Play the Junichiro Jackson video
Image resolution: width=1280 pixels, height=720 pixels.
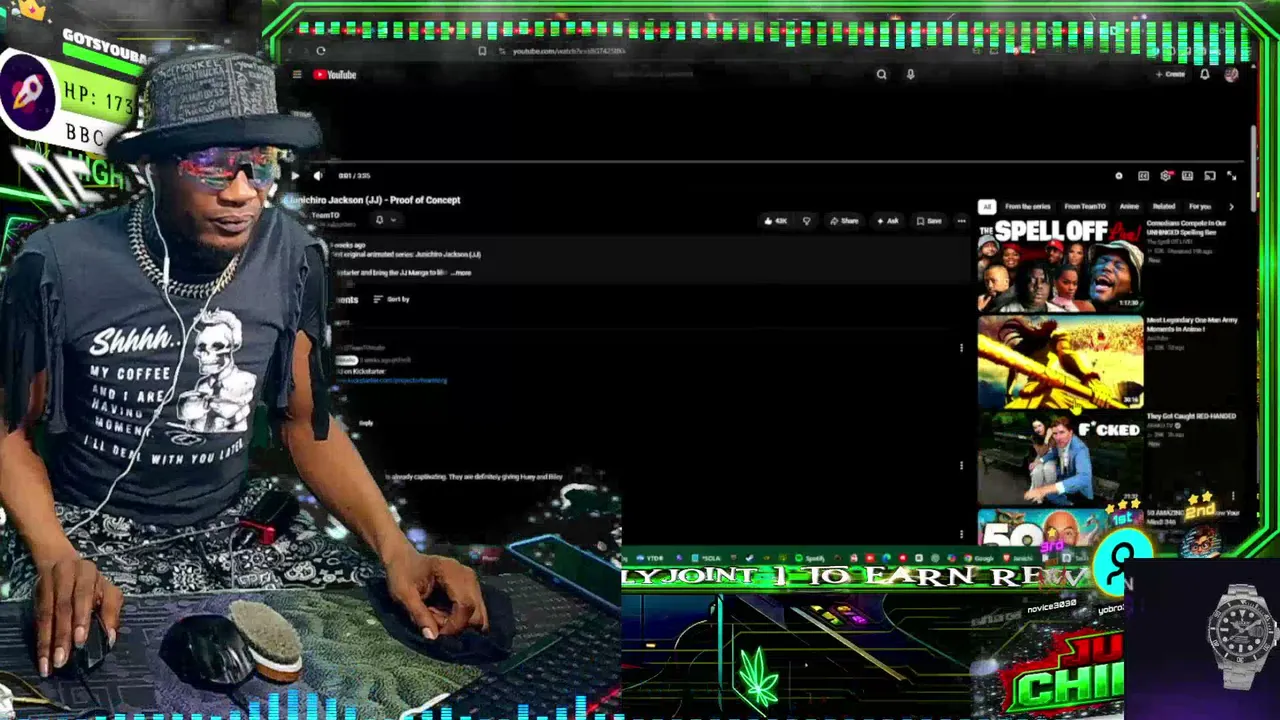pos(295,176)
